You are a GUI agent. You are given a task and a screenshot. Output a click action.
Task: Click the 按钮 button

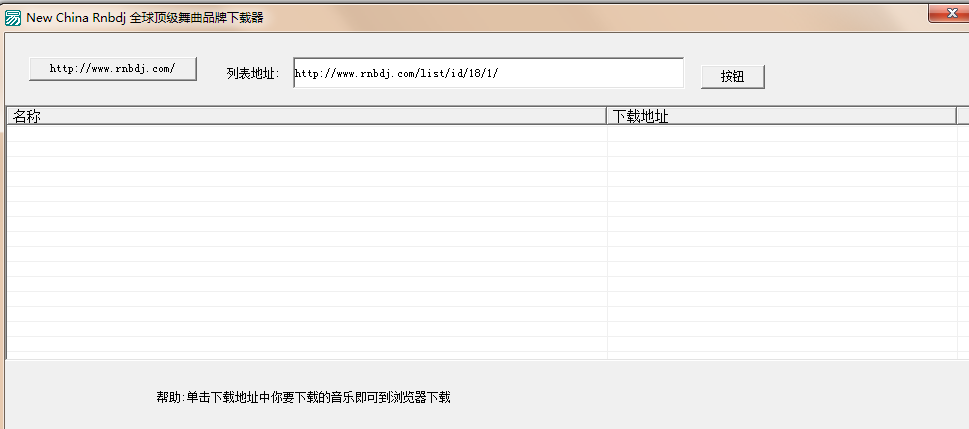(x=732, y=77)
